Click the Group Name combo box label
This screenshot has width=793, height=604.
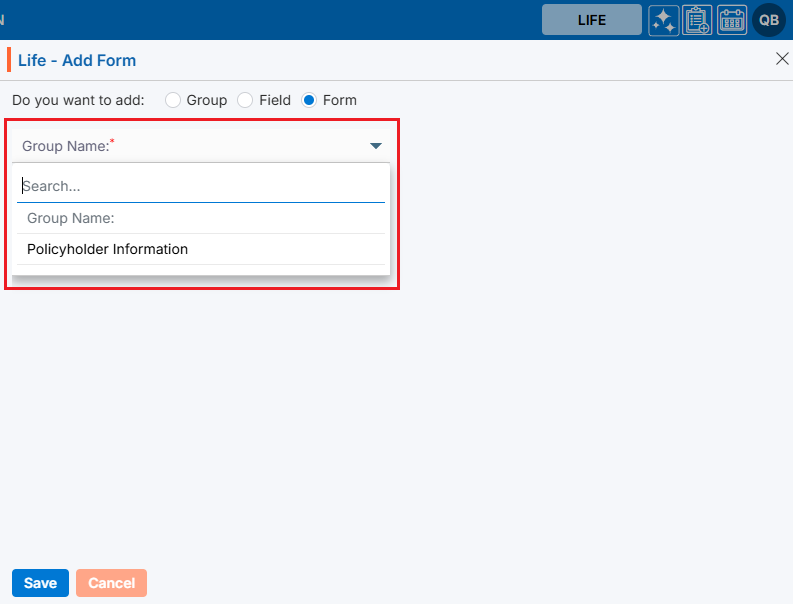[x=65, y=146]
